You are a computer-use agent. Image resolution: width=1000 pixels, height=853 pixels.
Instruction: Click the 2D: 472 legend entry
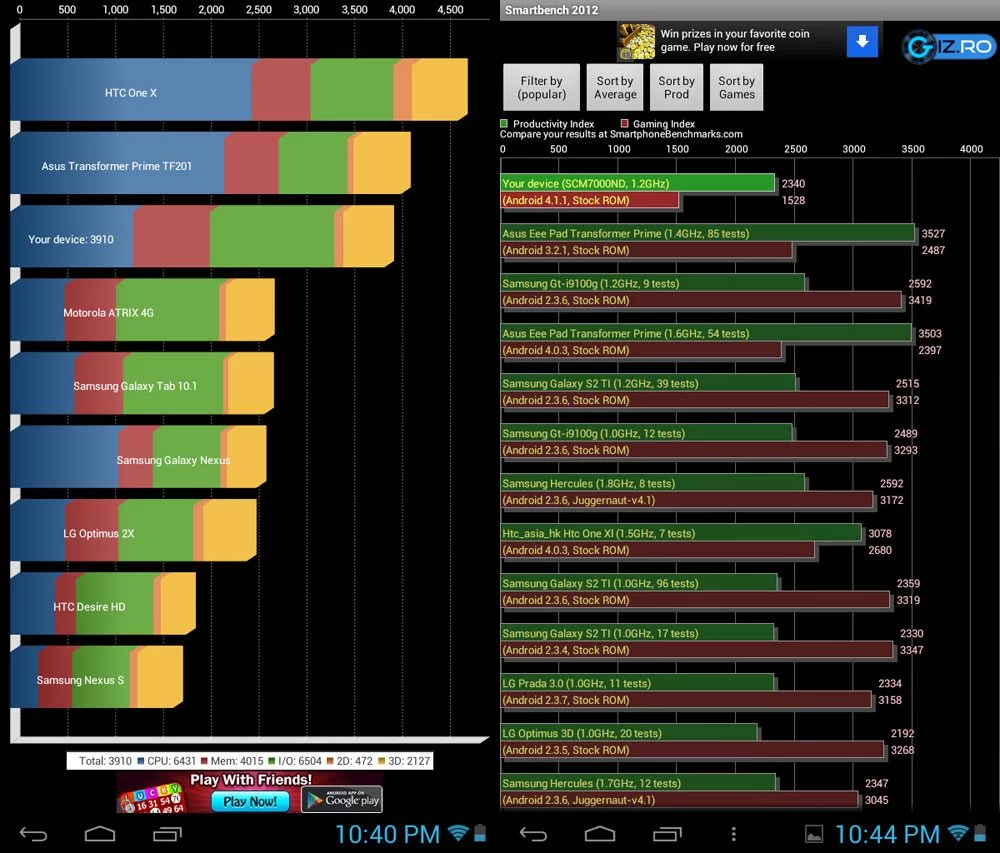click(350, 761)
